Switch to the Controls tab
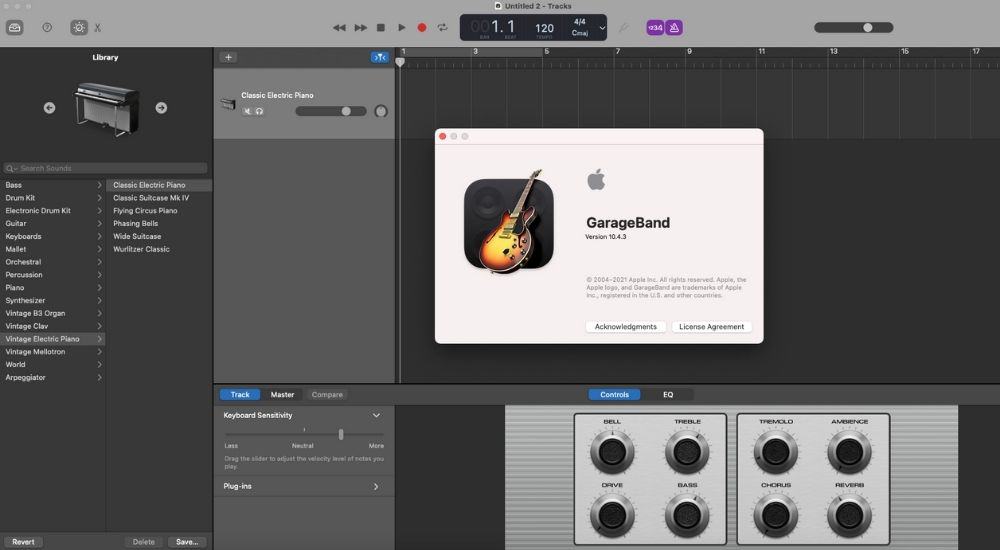 click(x=614, y=394)
